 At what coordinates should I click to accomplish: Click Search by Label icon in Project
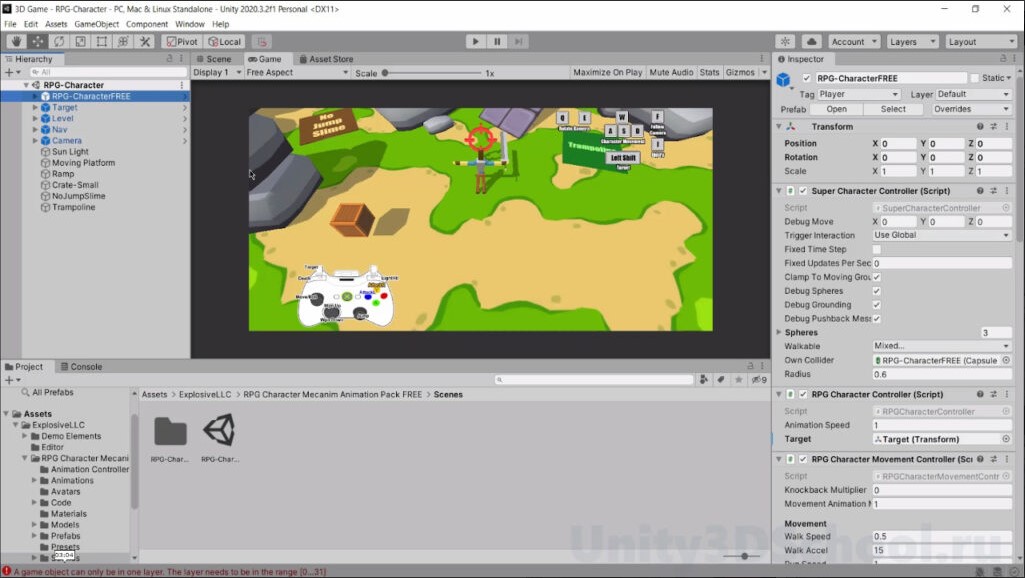(x=720, y=379)
